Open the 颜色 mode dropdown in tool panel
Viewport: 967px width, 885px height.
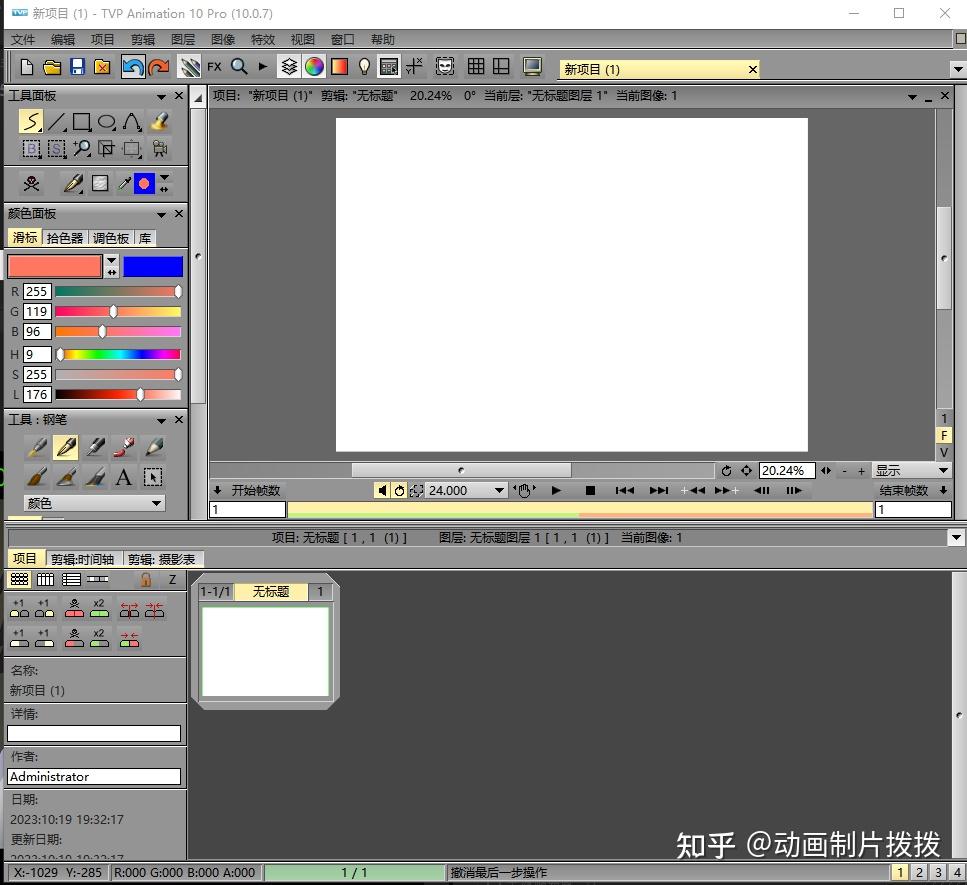click(94, 503)
